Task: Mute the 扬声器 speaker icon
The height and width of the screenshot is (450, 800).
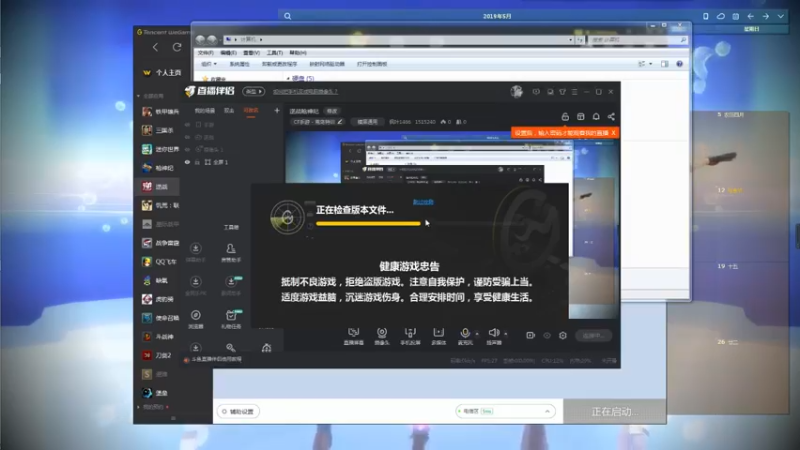Action: coord(493,333)
